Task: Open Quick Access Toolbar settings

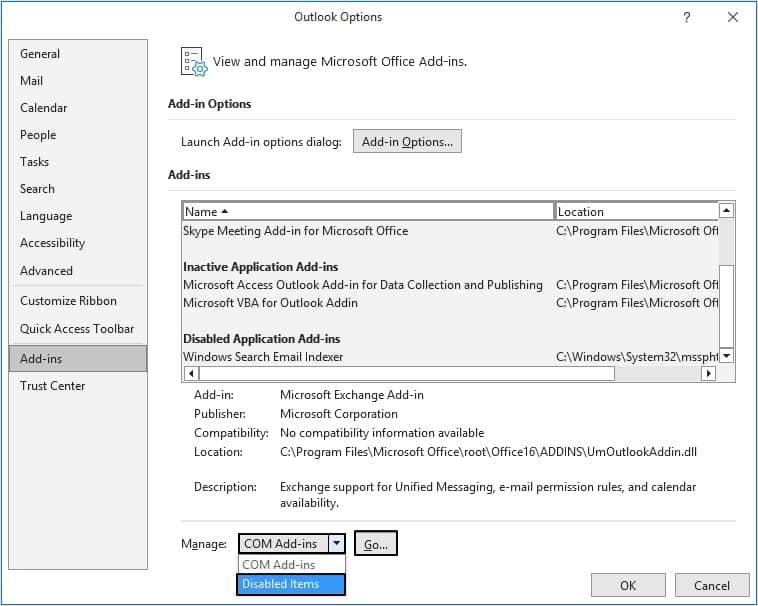Action: [x=77, y=329]
